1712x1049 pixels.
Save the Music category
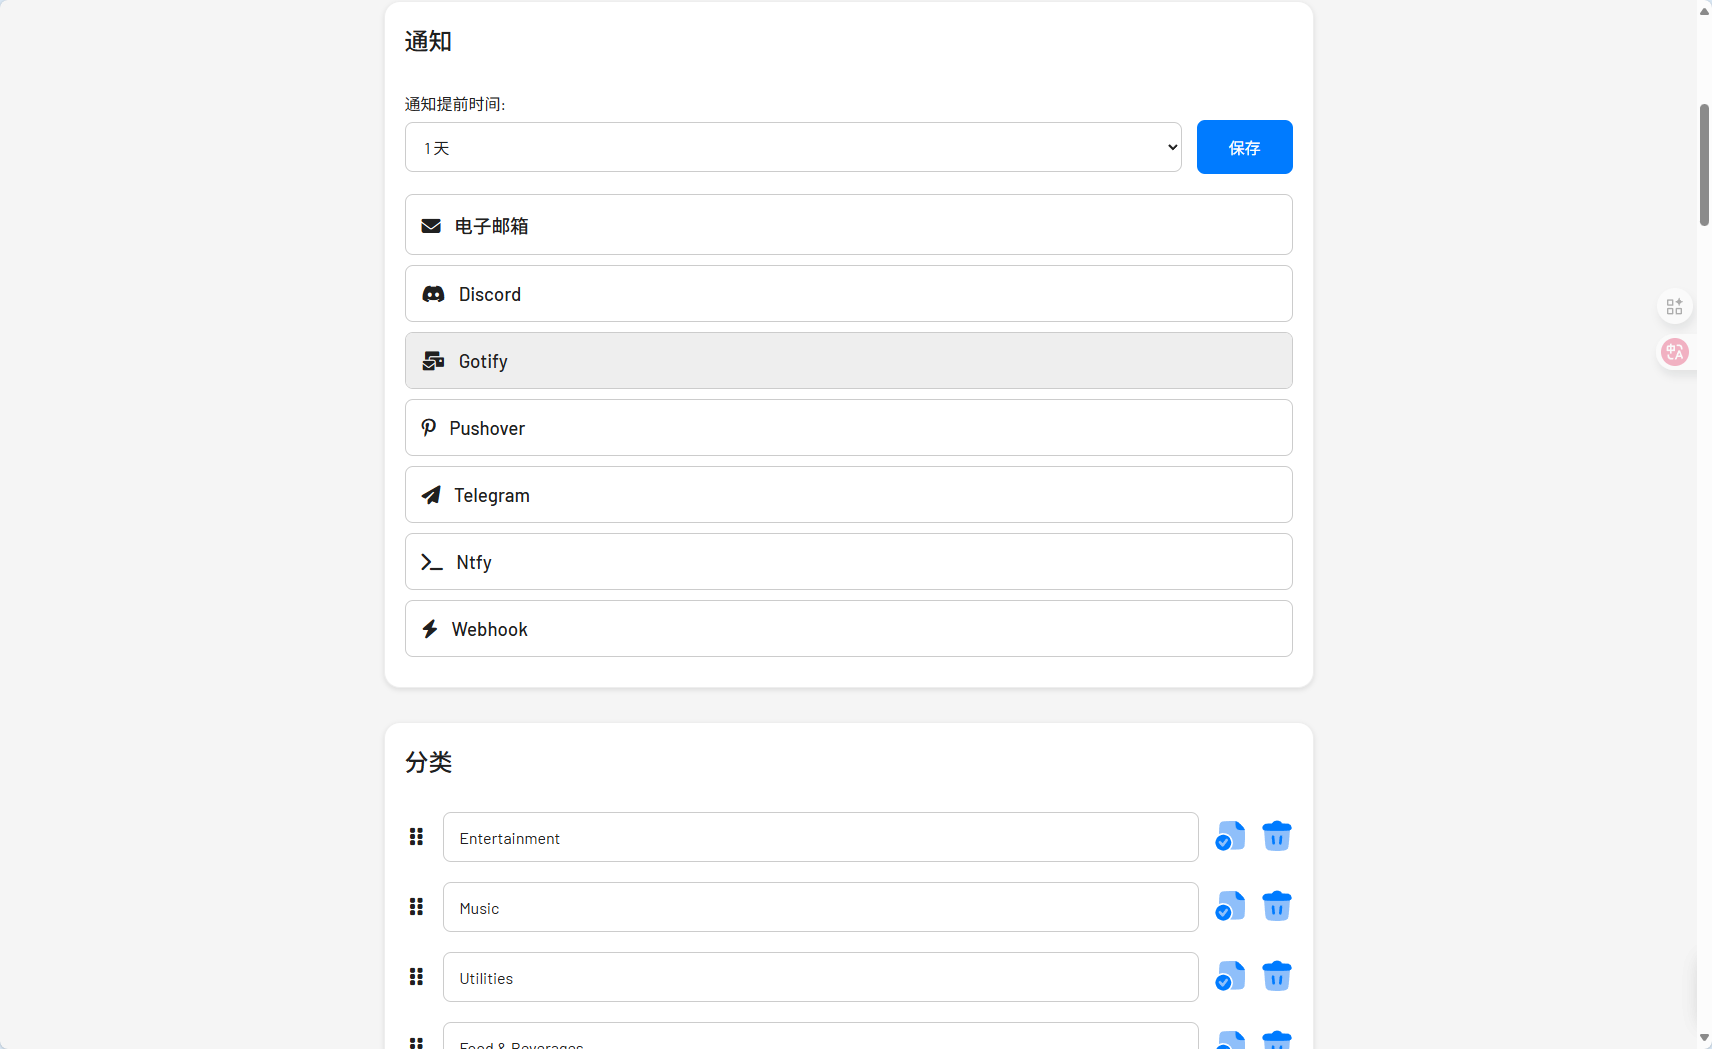pos(1230,906)
